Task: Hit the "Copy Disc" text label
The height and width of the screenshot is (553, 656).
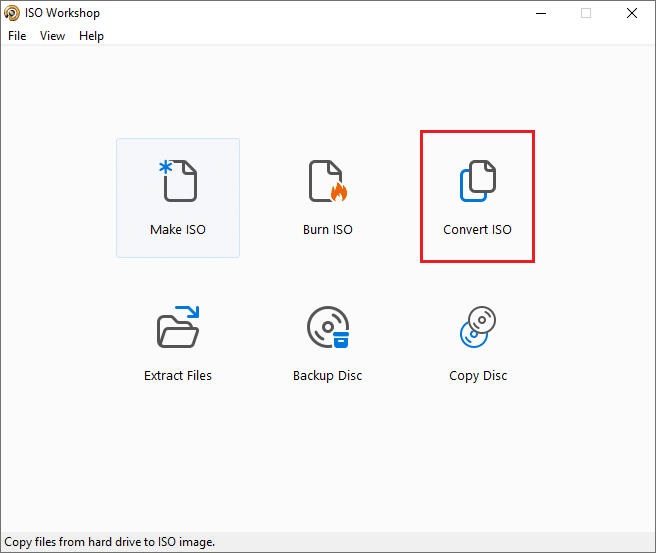Action: coord(477,376)
